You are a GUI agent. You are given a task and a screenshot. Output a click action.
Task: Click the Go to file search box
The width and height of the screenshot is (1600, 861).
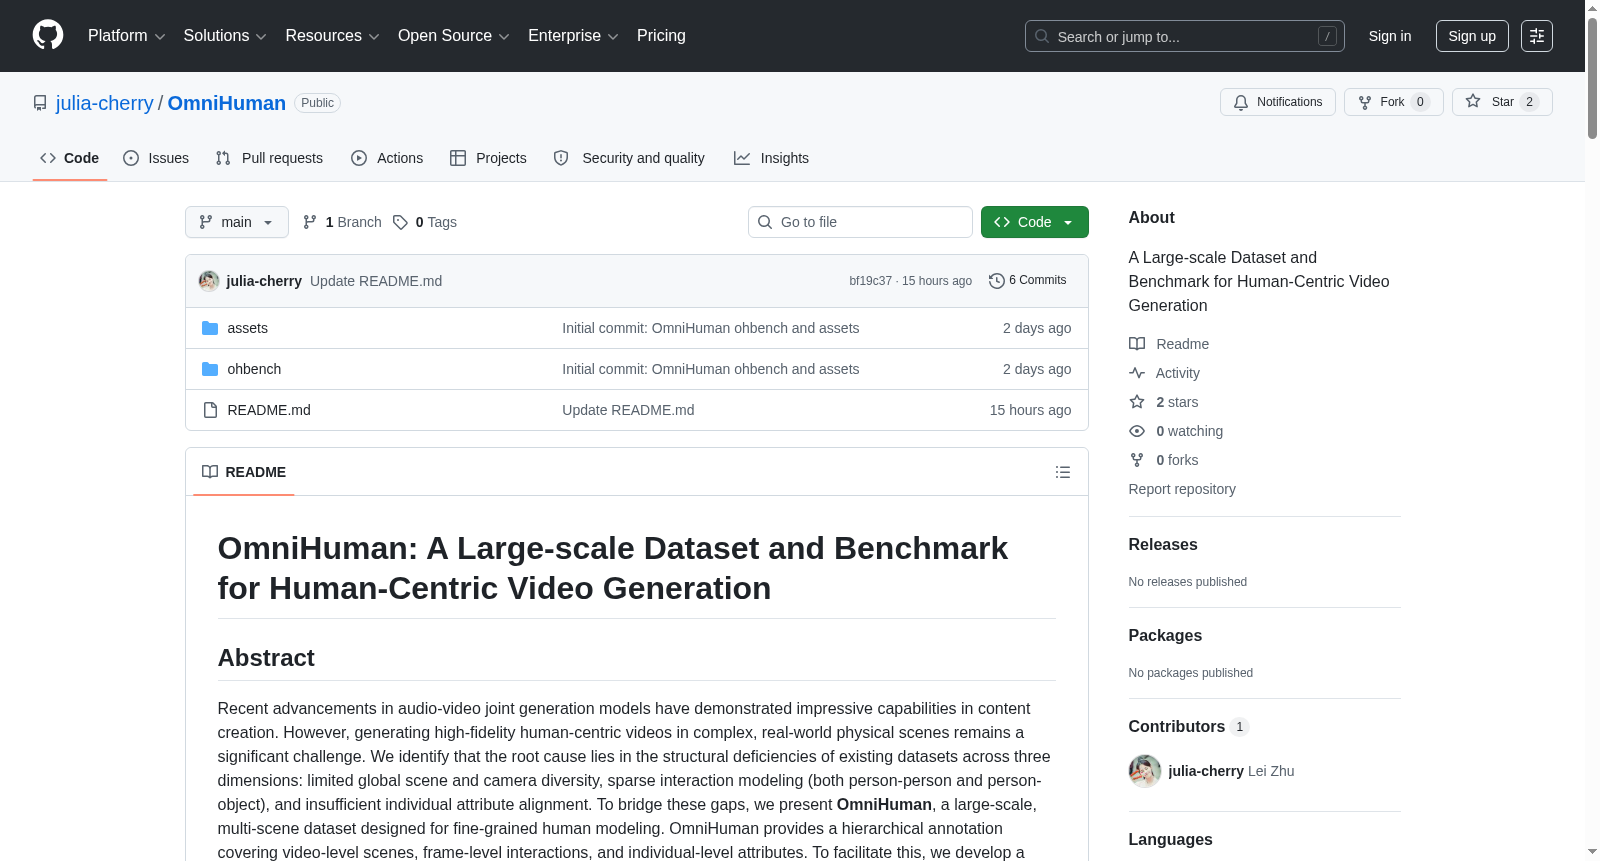point(860,222)
